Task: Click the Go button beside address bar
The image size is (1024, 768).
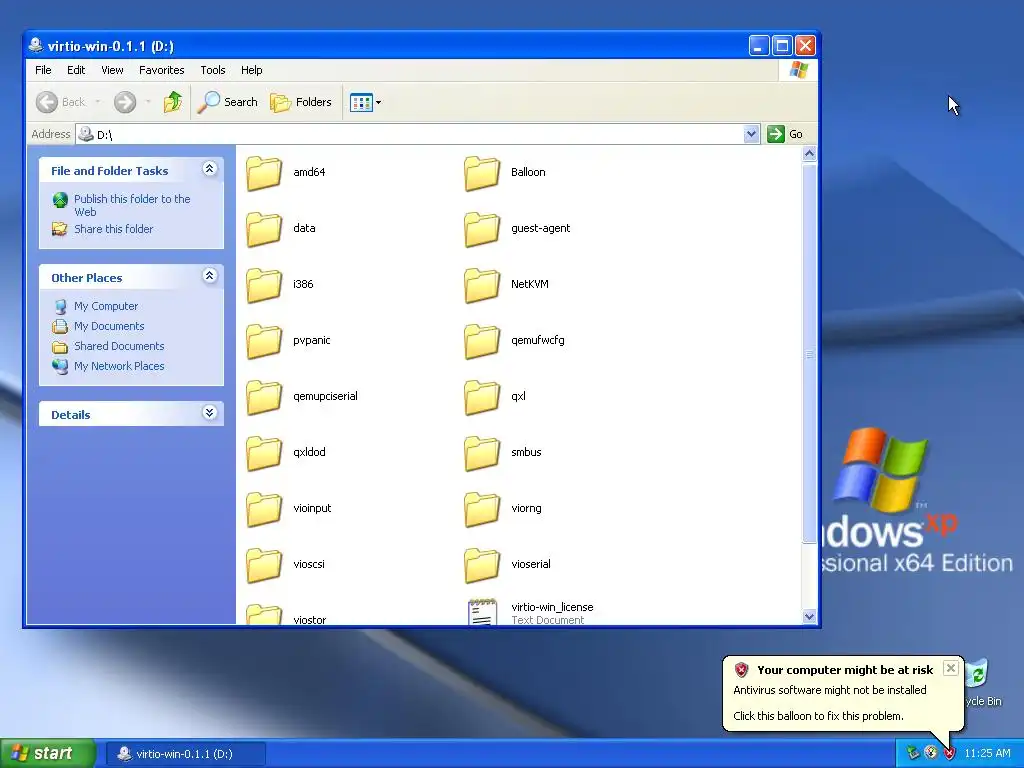Action: [786, 134]
